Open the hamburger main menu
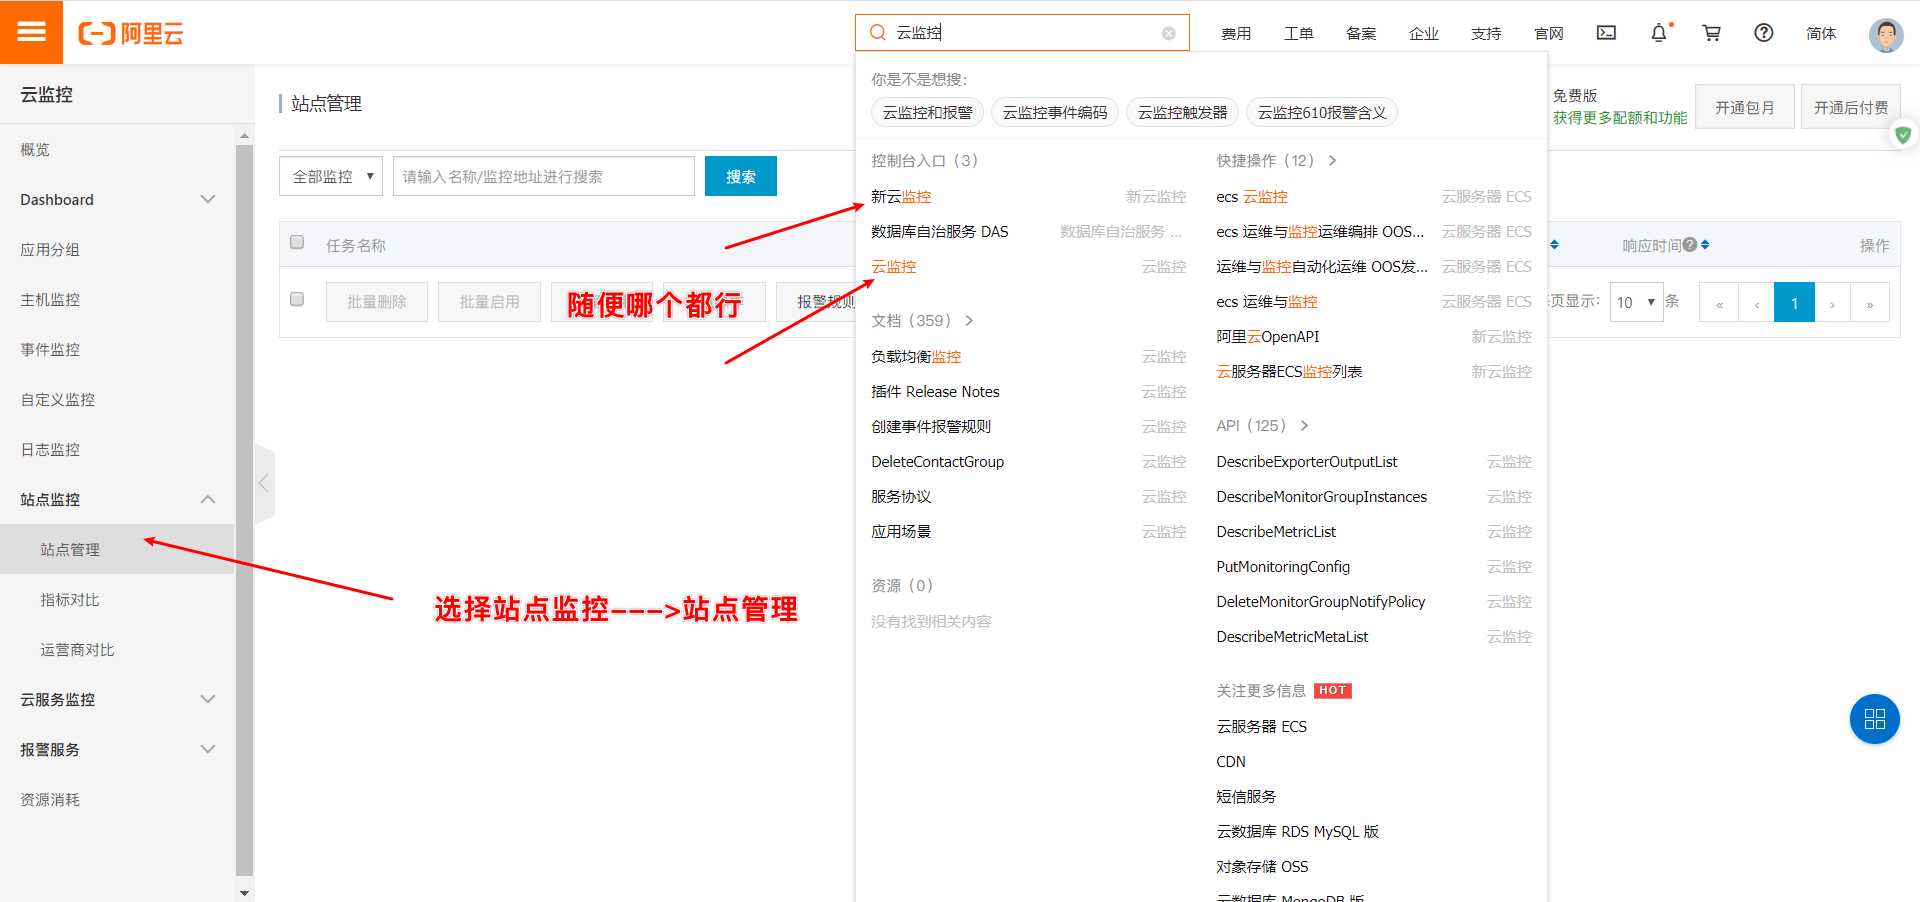The width and height of the screenshot is (1920, 902). [x=31, y=32]
